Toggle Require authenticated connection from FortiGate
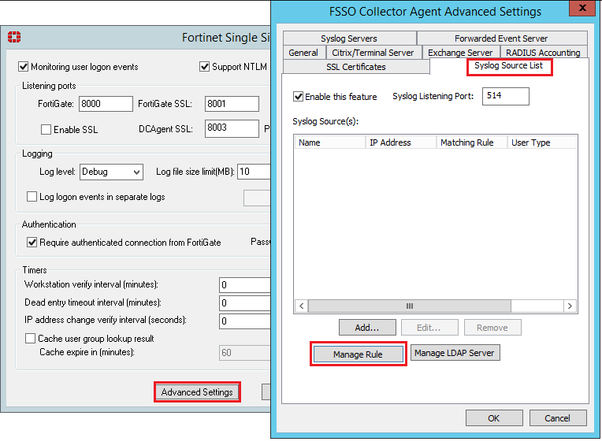Screen dimensions: 602x441 pyautogui.click(x=32, y=243)
